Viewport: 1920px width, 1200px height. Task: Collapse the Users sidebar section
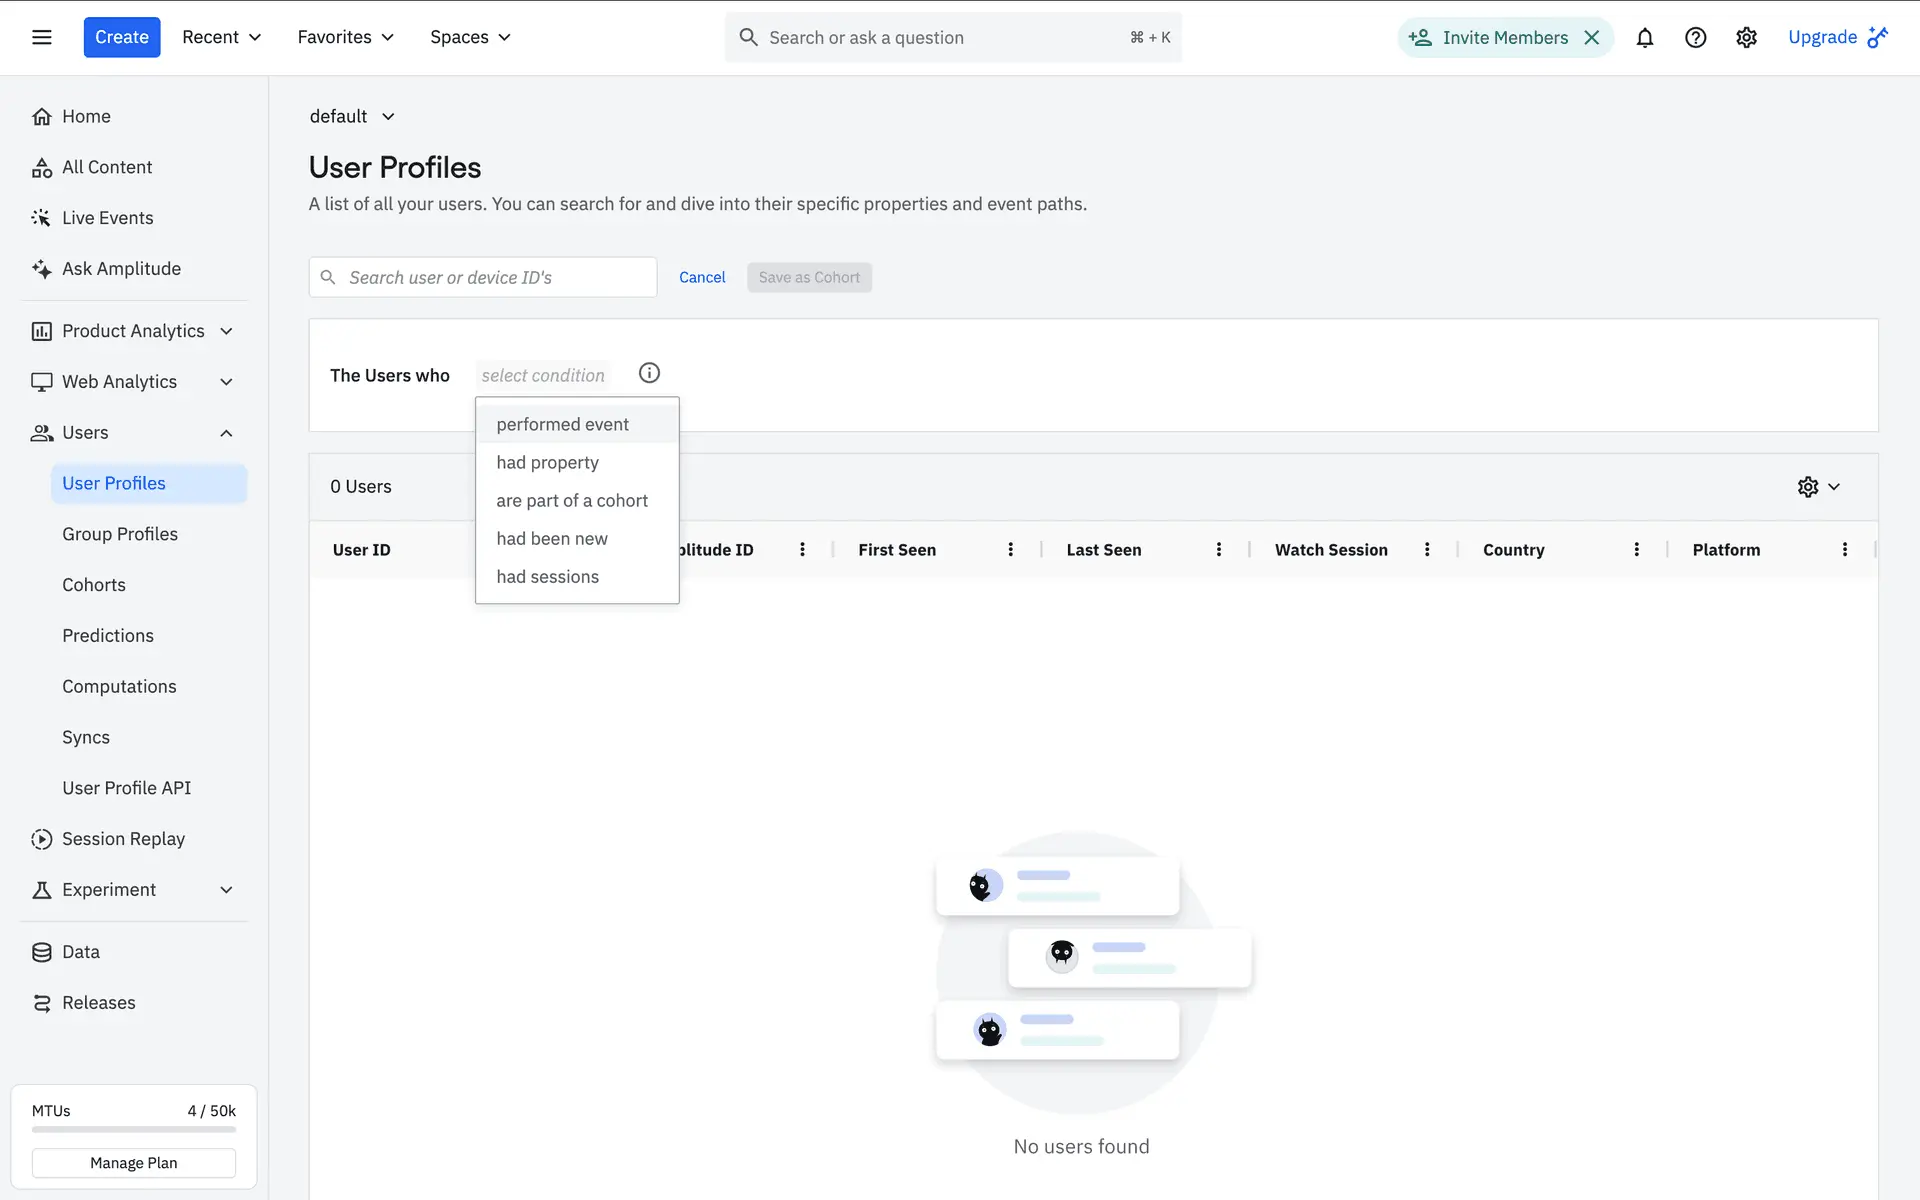(226, 433)
